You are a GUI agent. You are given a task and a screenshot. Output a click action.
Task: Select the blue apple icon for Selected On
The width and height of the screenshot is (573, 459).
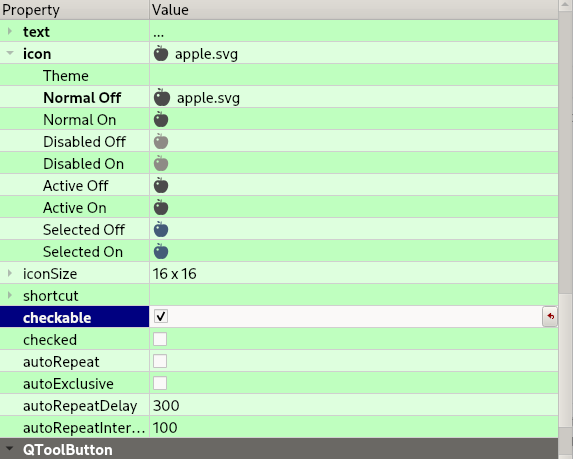[x=161, y=251]
